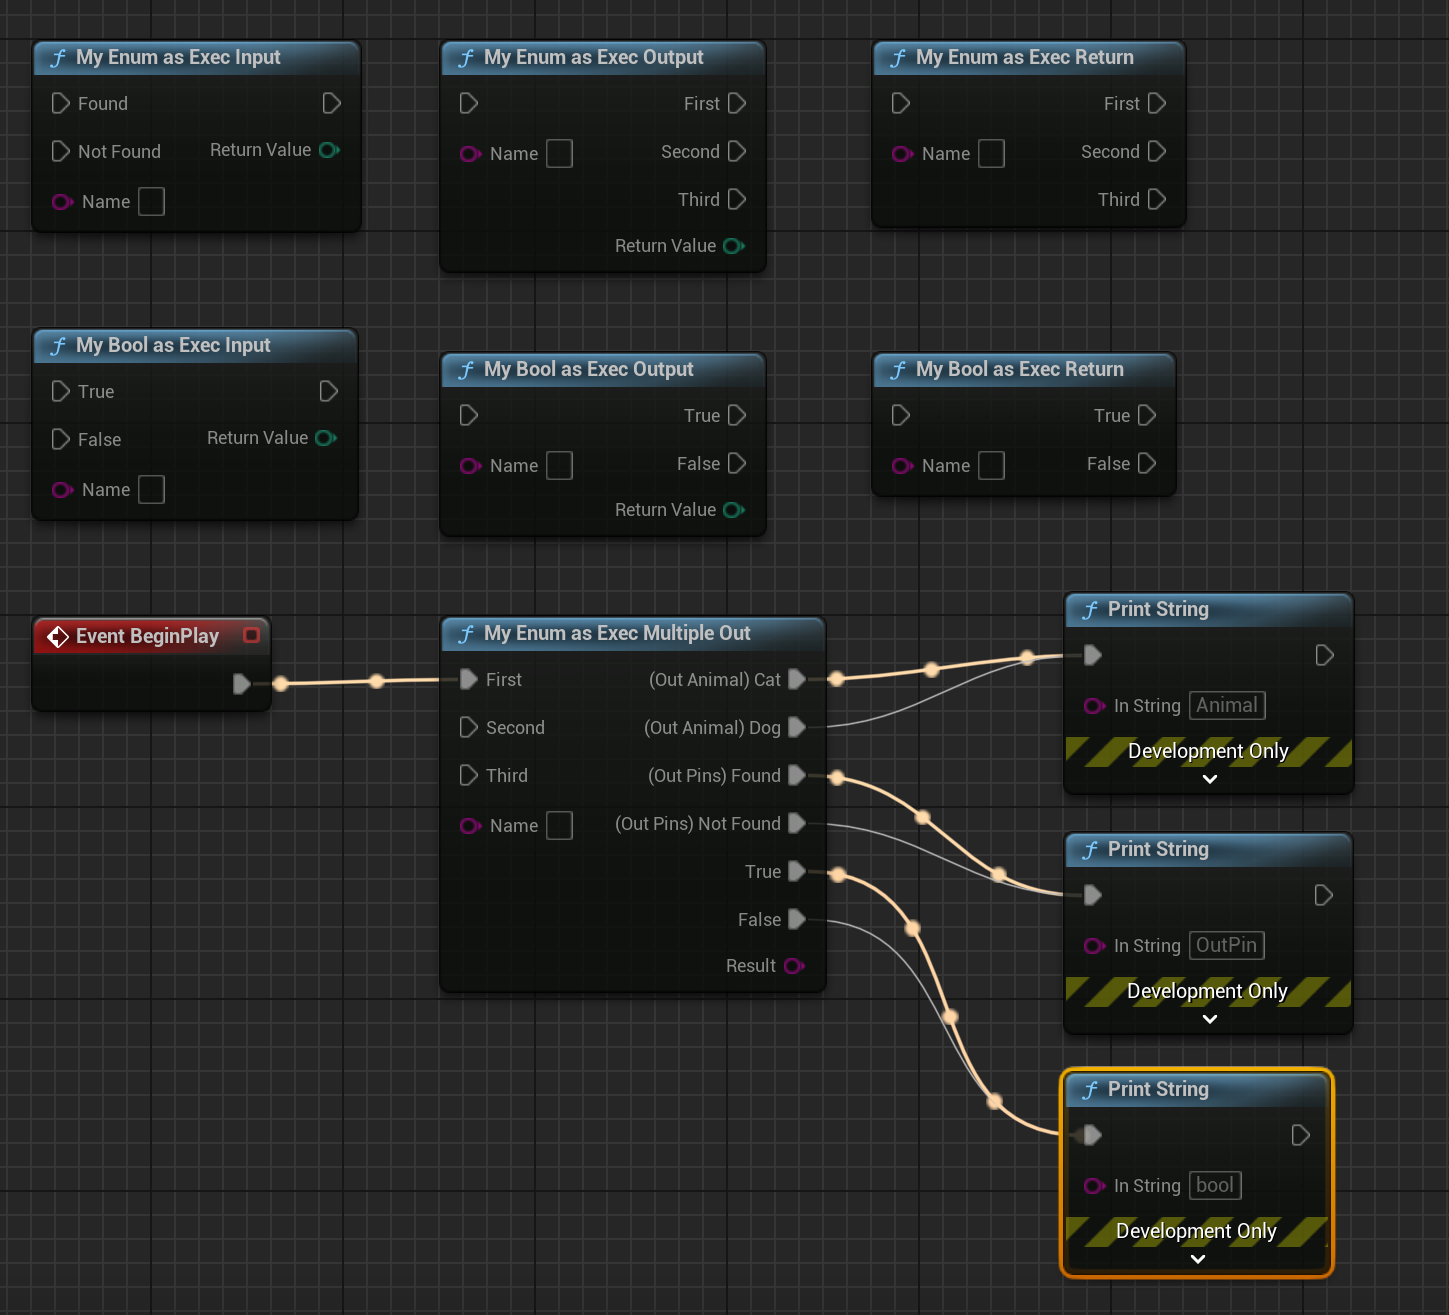
Task: Click the Result output pin on Multiple Out node
Action: point(794,966)
